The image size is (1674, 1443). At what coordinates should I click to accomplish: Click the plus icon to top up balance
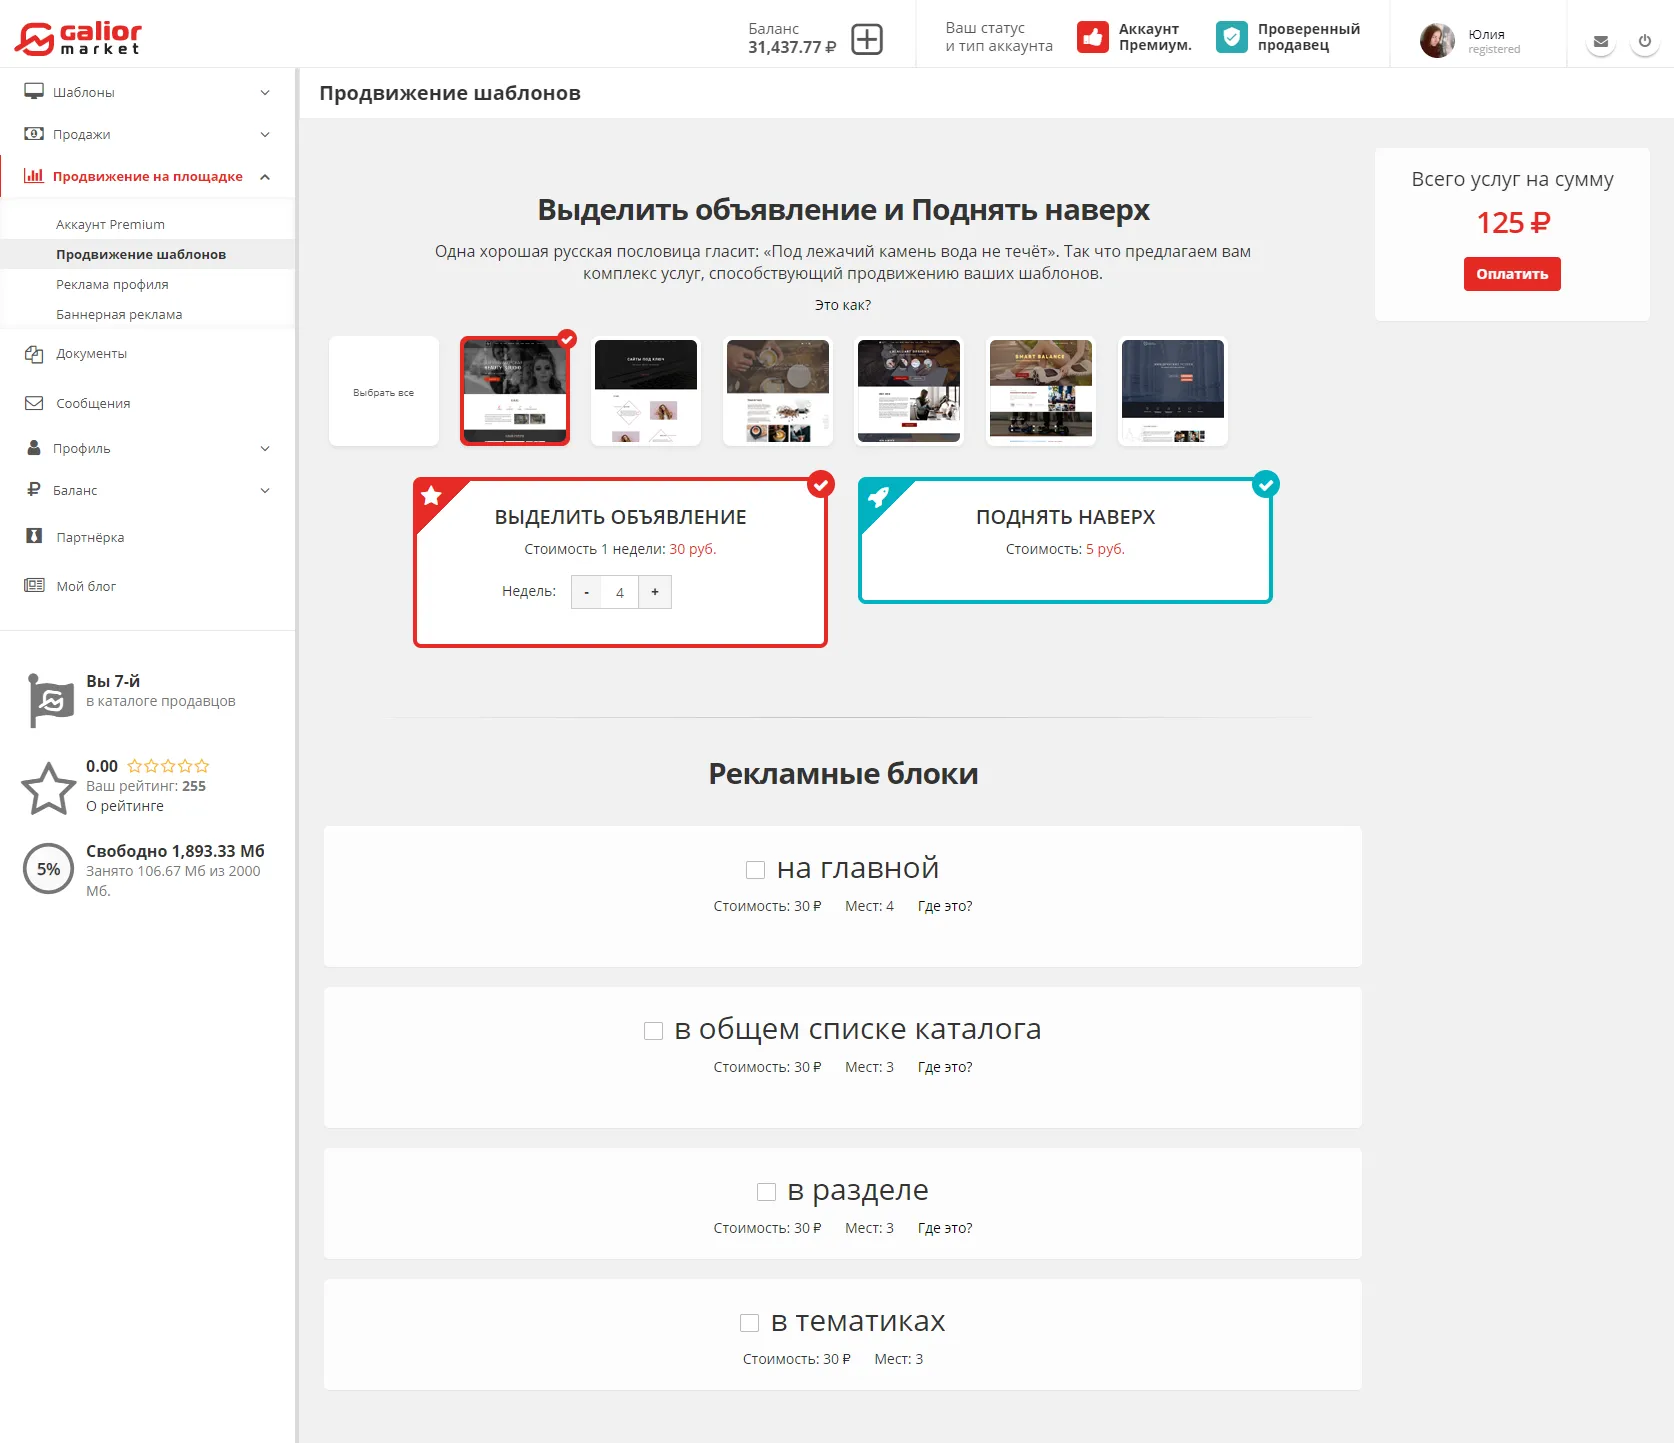click(x=866, y=39)
